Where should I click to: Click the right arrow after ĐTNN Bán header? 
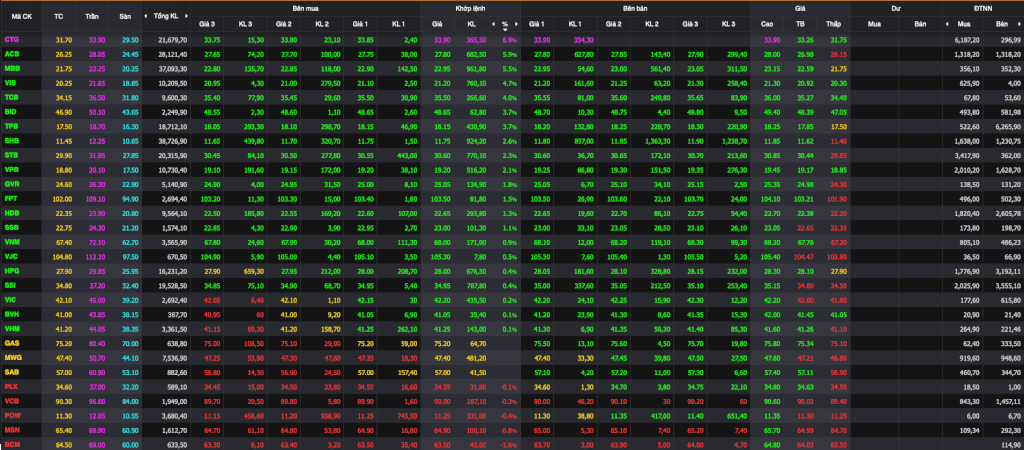[1019, 24]
